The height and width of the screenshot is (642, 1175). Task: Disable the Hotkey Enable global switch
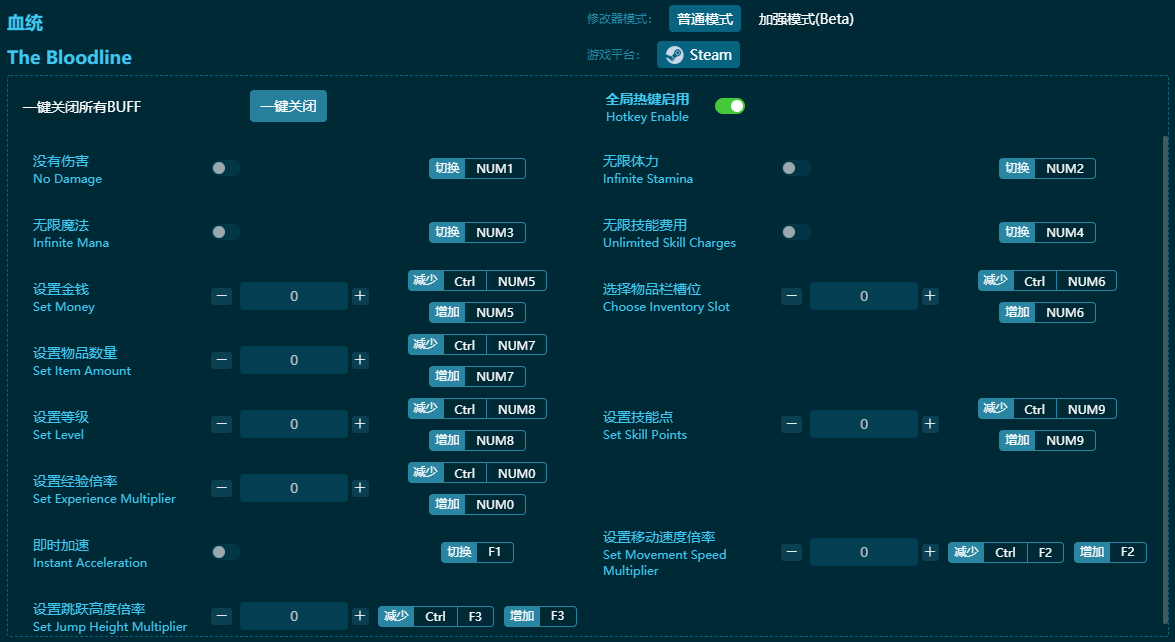[x=730, y=104]
